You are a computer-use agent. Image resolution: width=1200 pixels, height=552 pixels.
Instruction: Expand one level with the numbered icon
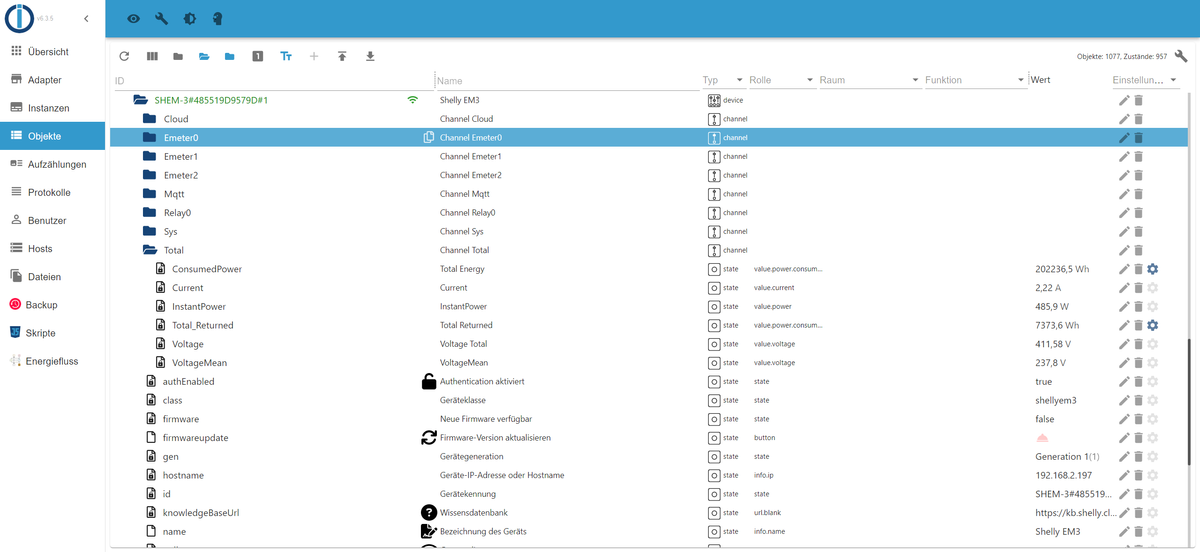coord(257,57)
